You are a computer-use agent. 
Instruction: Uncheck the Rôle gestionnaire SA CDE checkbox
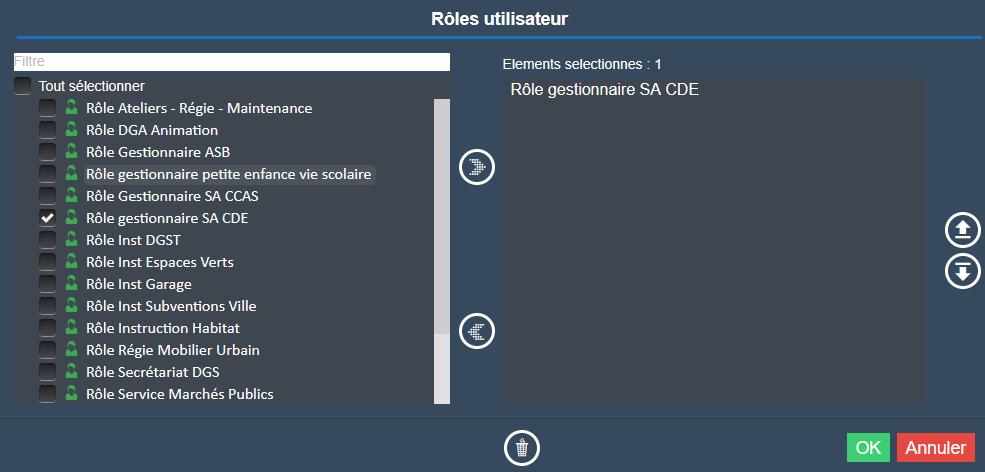pyautogui.click(x=47, y=218)
